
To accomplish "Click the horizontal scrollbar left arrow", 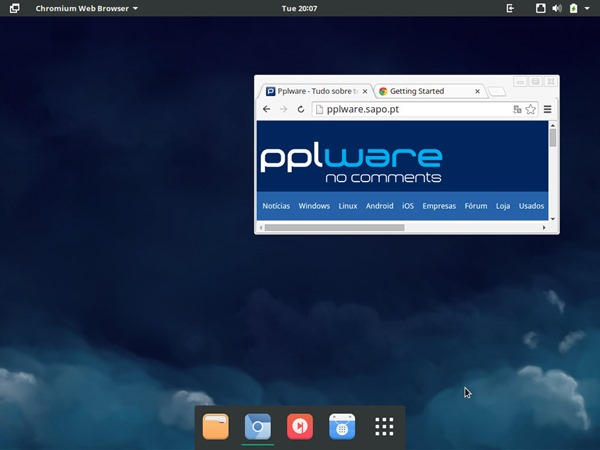I will click(261, 228).
